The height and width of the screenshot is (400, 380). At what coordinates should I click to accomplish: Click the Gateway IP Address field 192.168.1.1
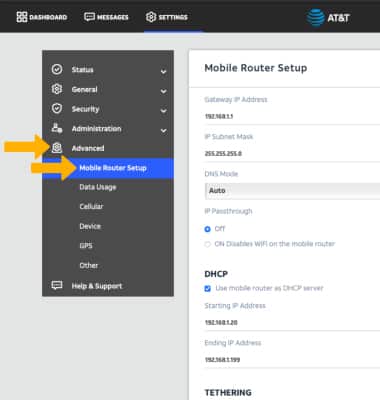point(292,116)
